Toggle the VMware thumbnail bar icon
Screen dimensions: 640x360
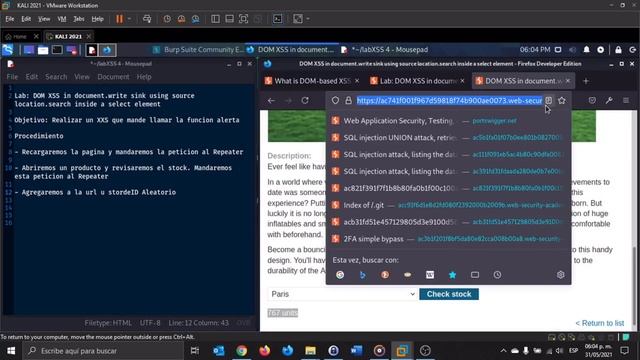pyautogui.click(x=229, y=19)
